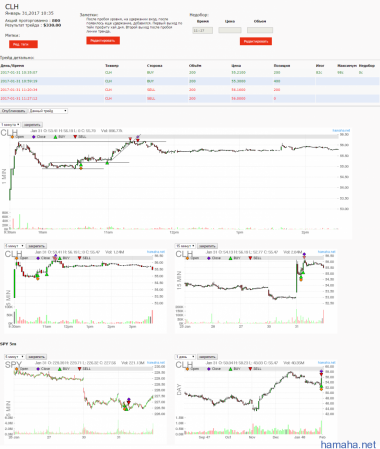Open the 15-minute timeframe dropdown
The width and height of the screenshot is (380, 449).
[185, 246]
